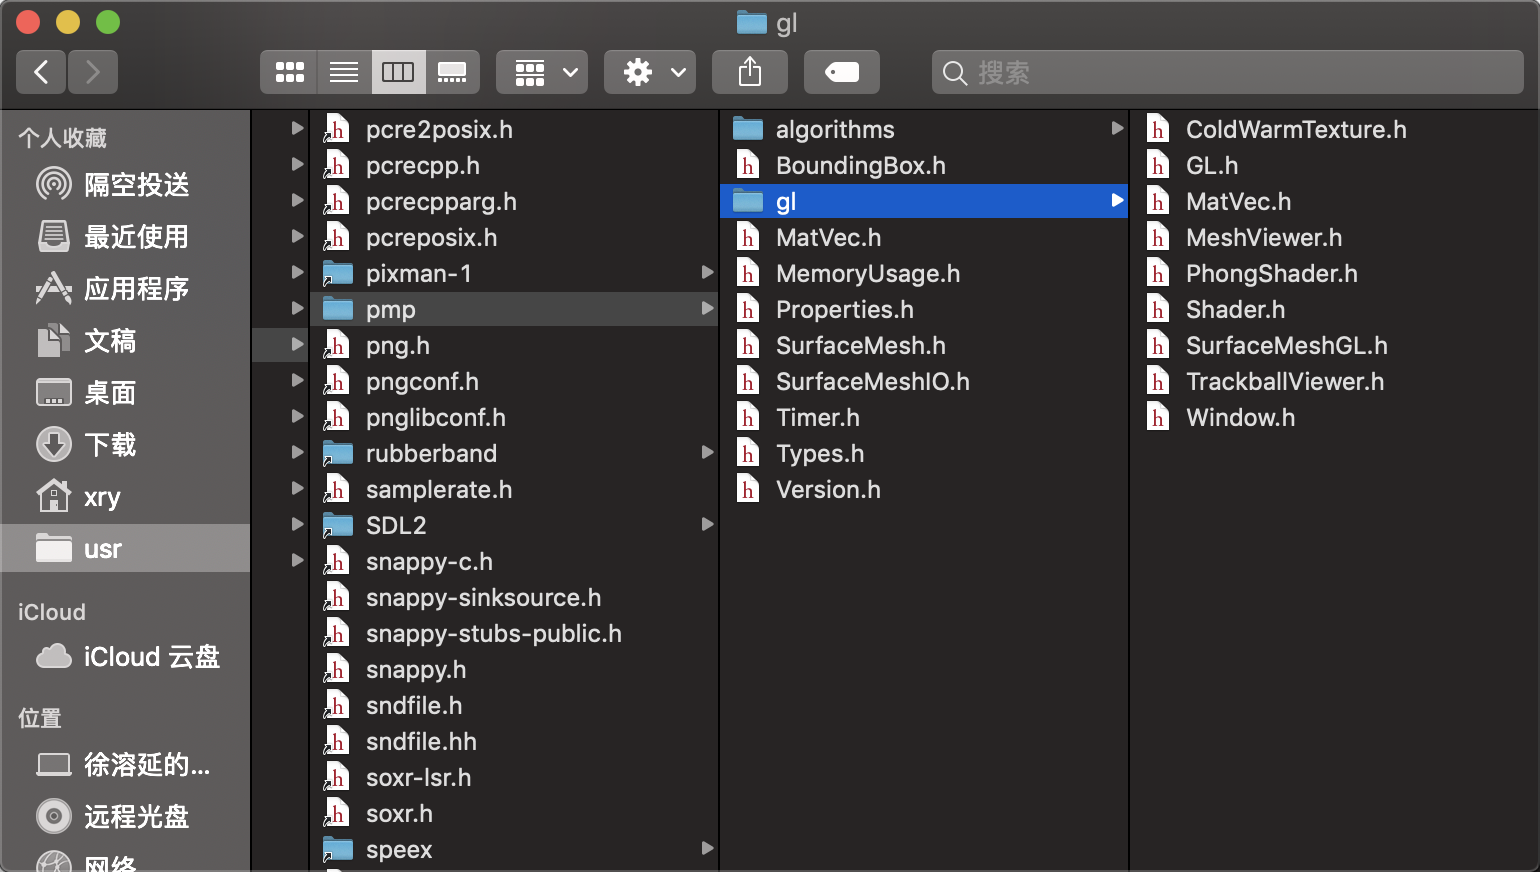The width and height of the screenshot is (1540, 872).
Task: Open the Group By dropdown
Action: pos(541,72)
